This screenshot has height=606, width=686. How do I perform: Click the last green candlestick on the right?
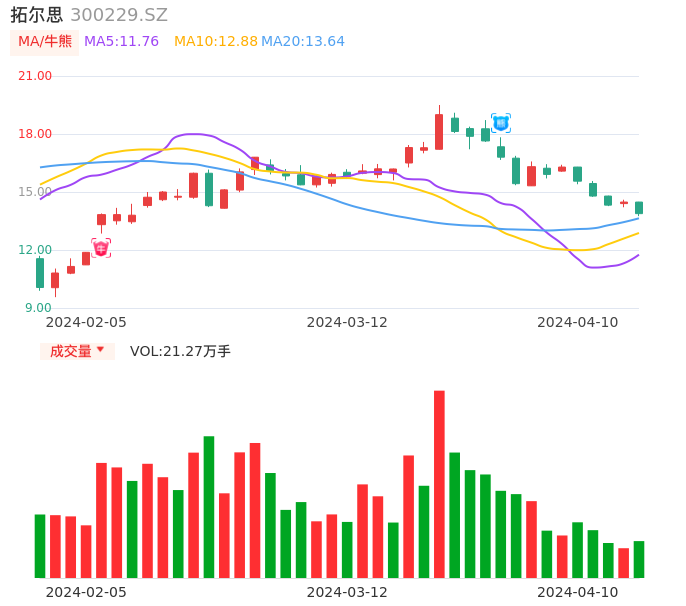pos(639,208)
